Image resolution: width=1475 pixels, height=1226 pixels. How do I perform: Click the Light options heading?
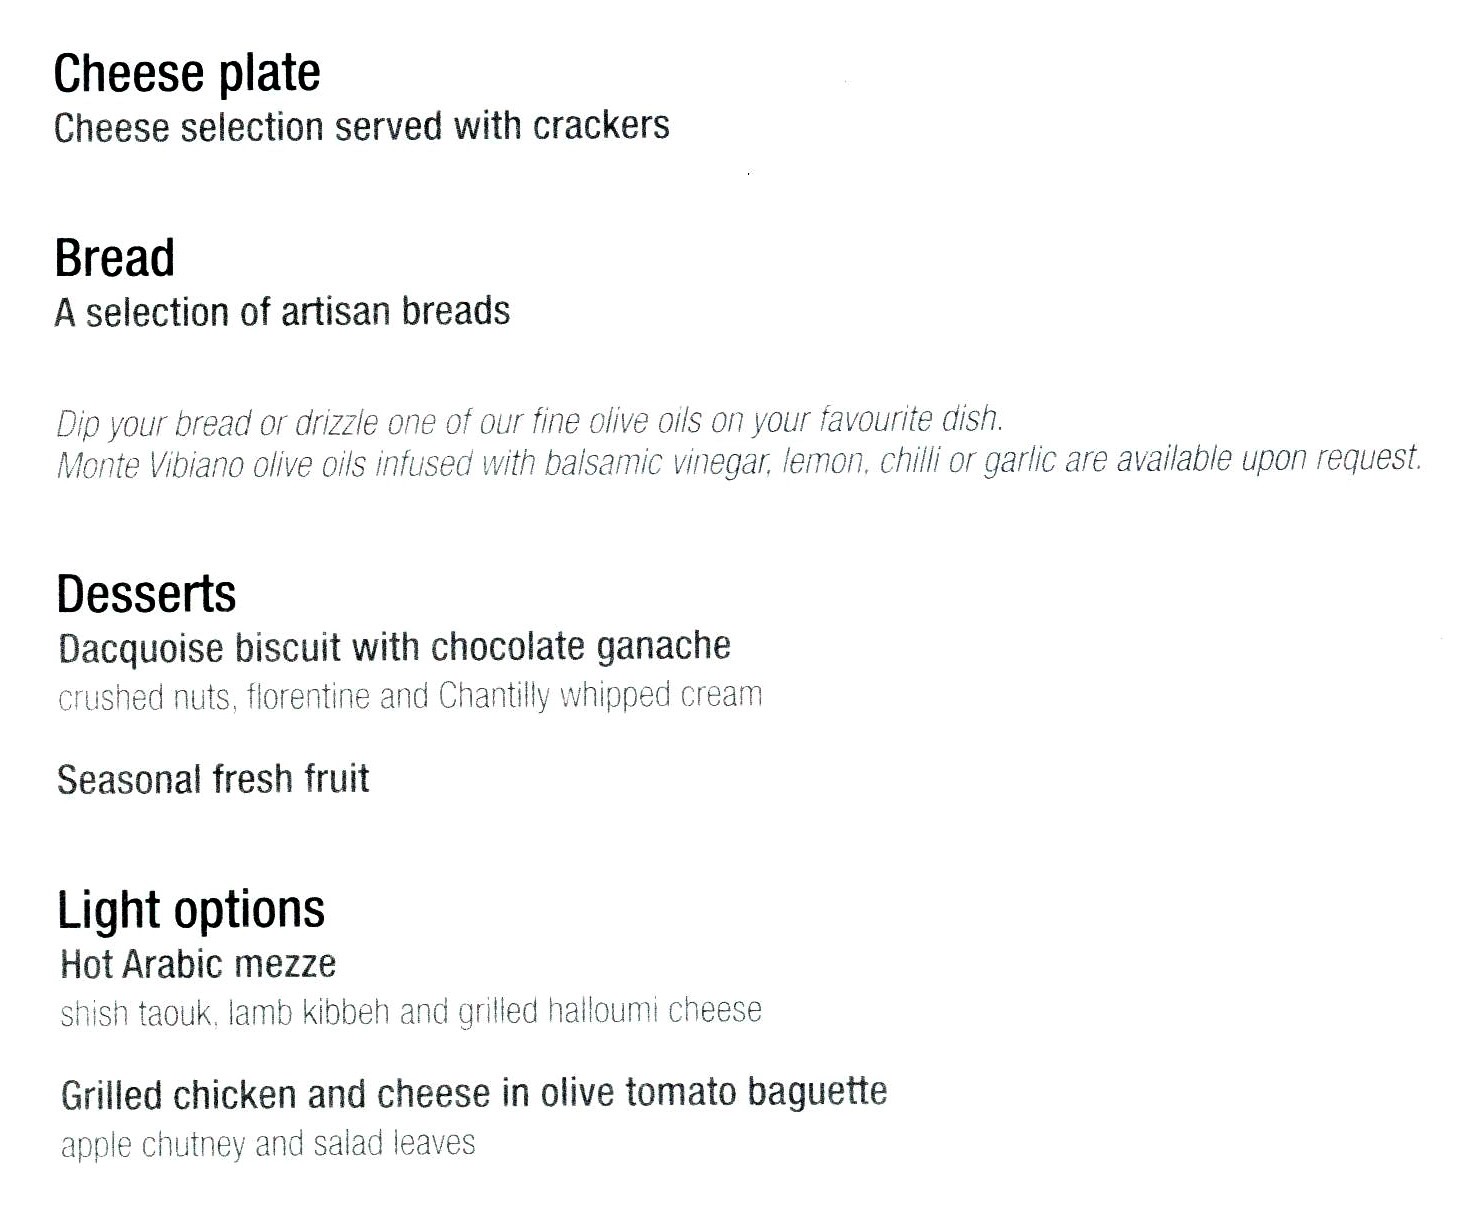pos(191,911)
